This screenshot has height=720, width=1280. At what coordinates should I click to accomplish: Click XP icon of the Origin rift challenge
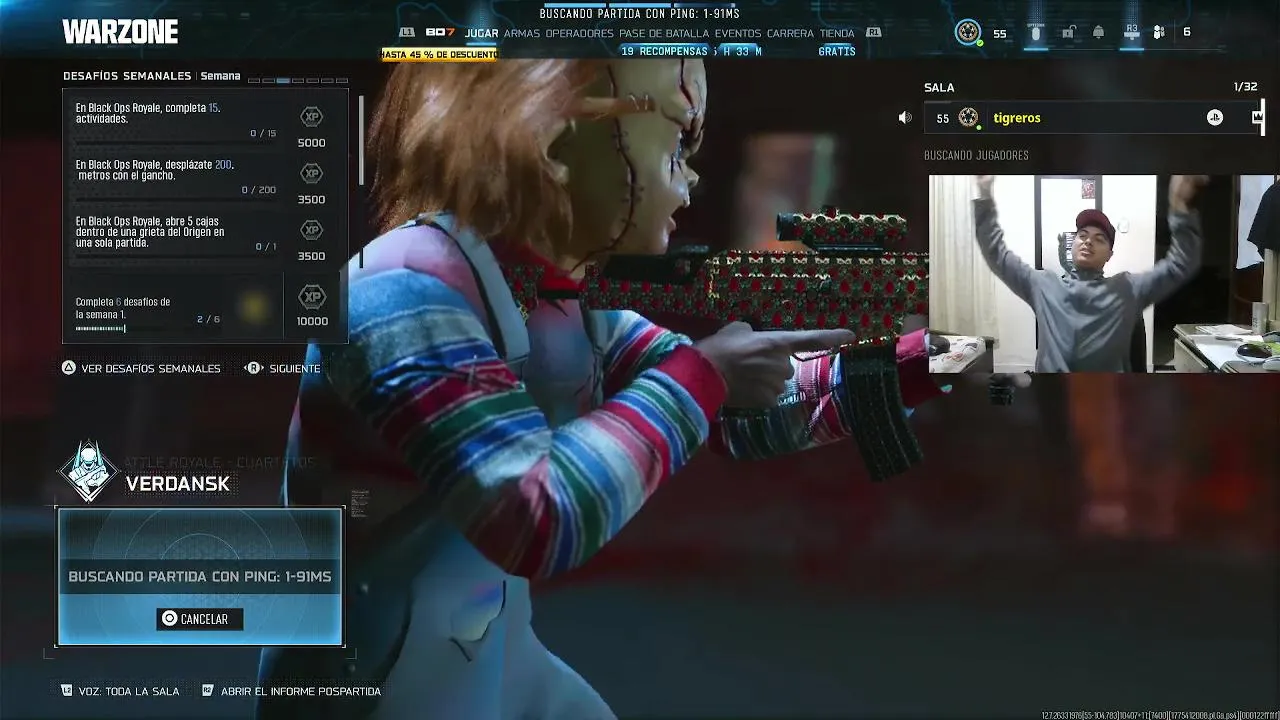pos(312,231)
